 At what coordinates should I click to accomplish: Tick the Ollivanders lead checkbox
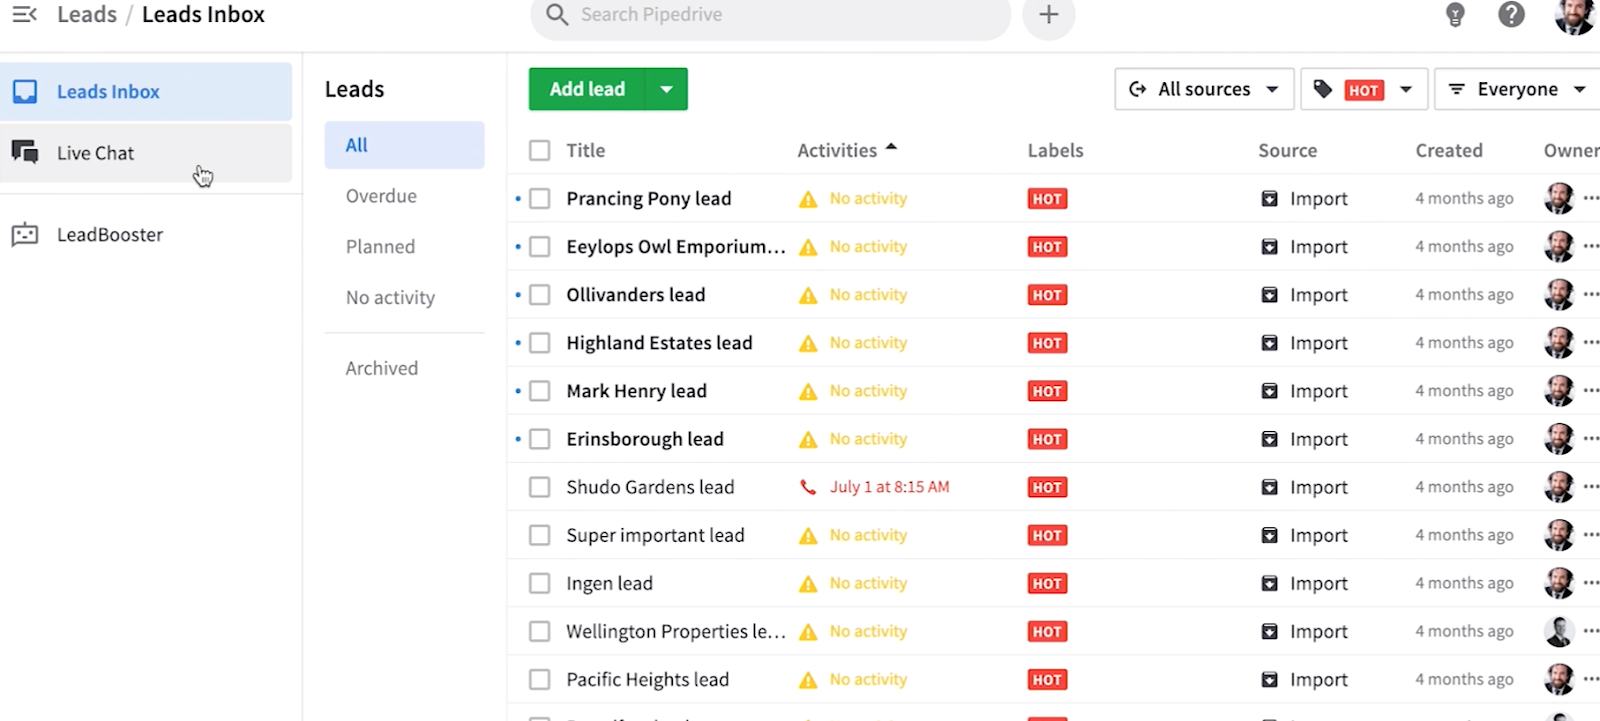tap(540, 295)
